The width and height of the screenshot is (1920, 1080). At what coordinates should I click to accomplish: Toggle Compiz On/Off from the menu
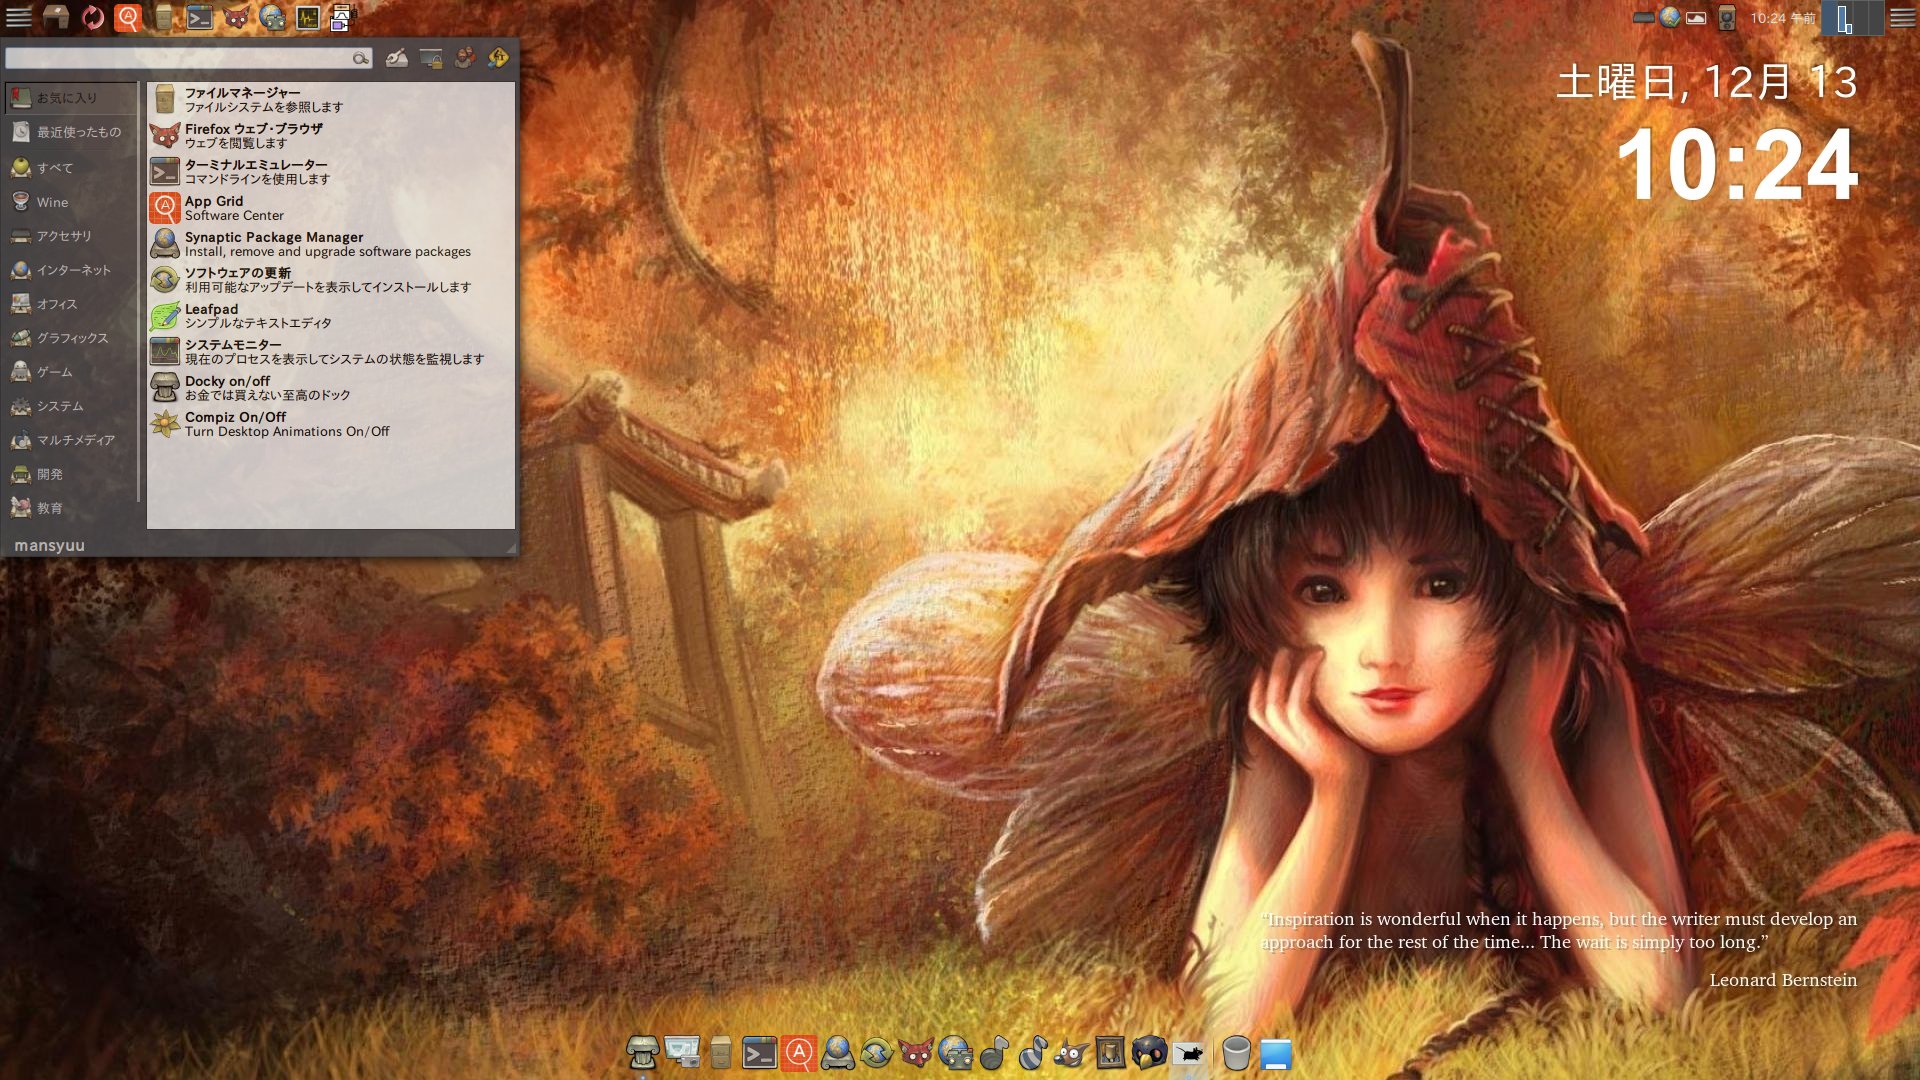point(331,424)
